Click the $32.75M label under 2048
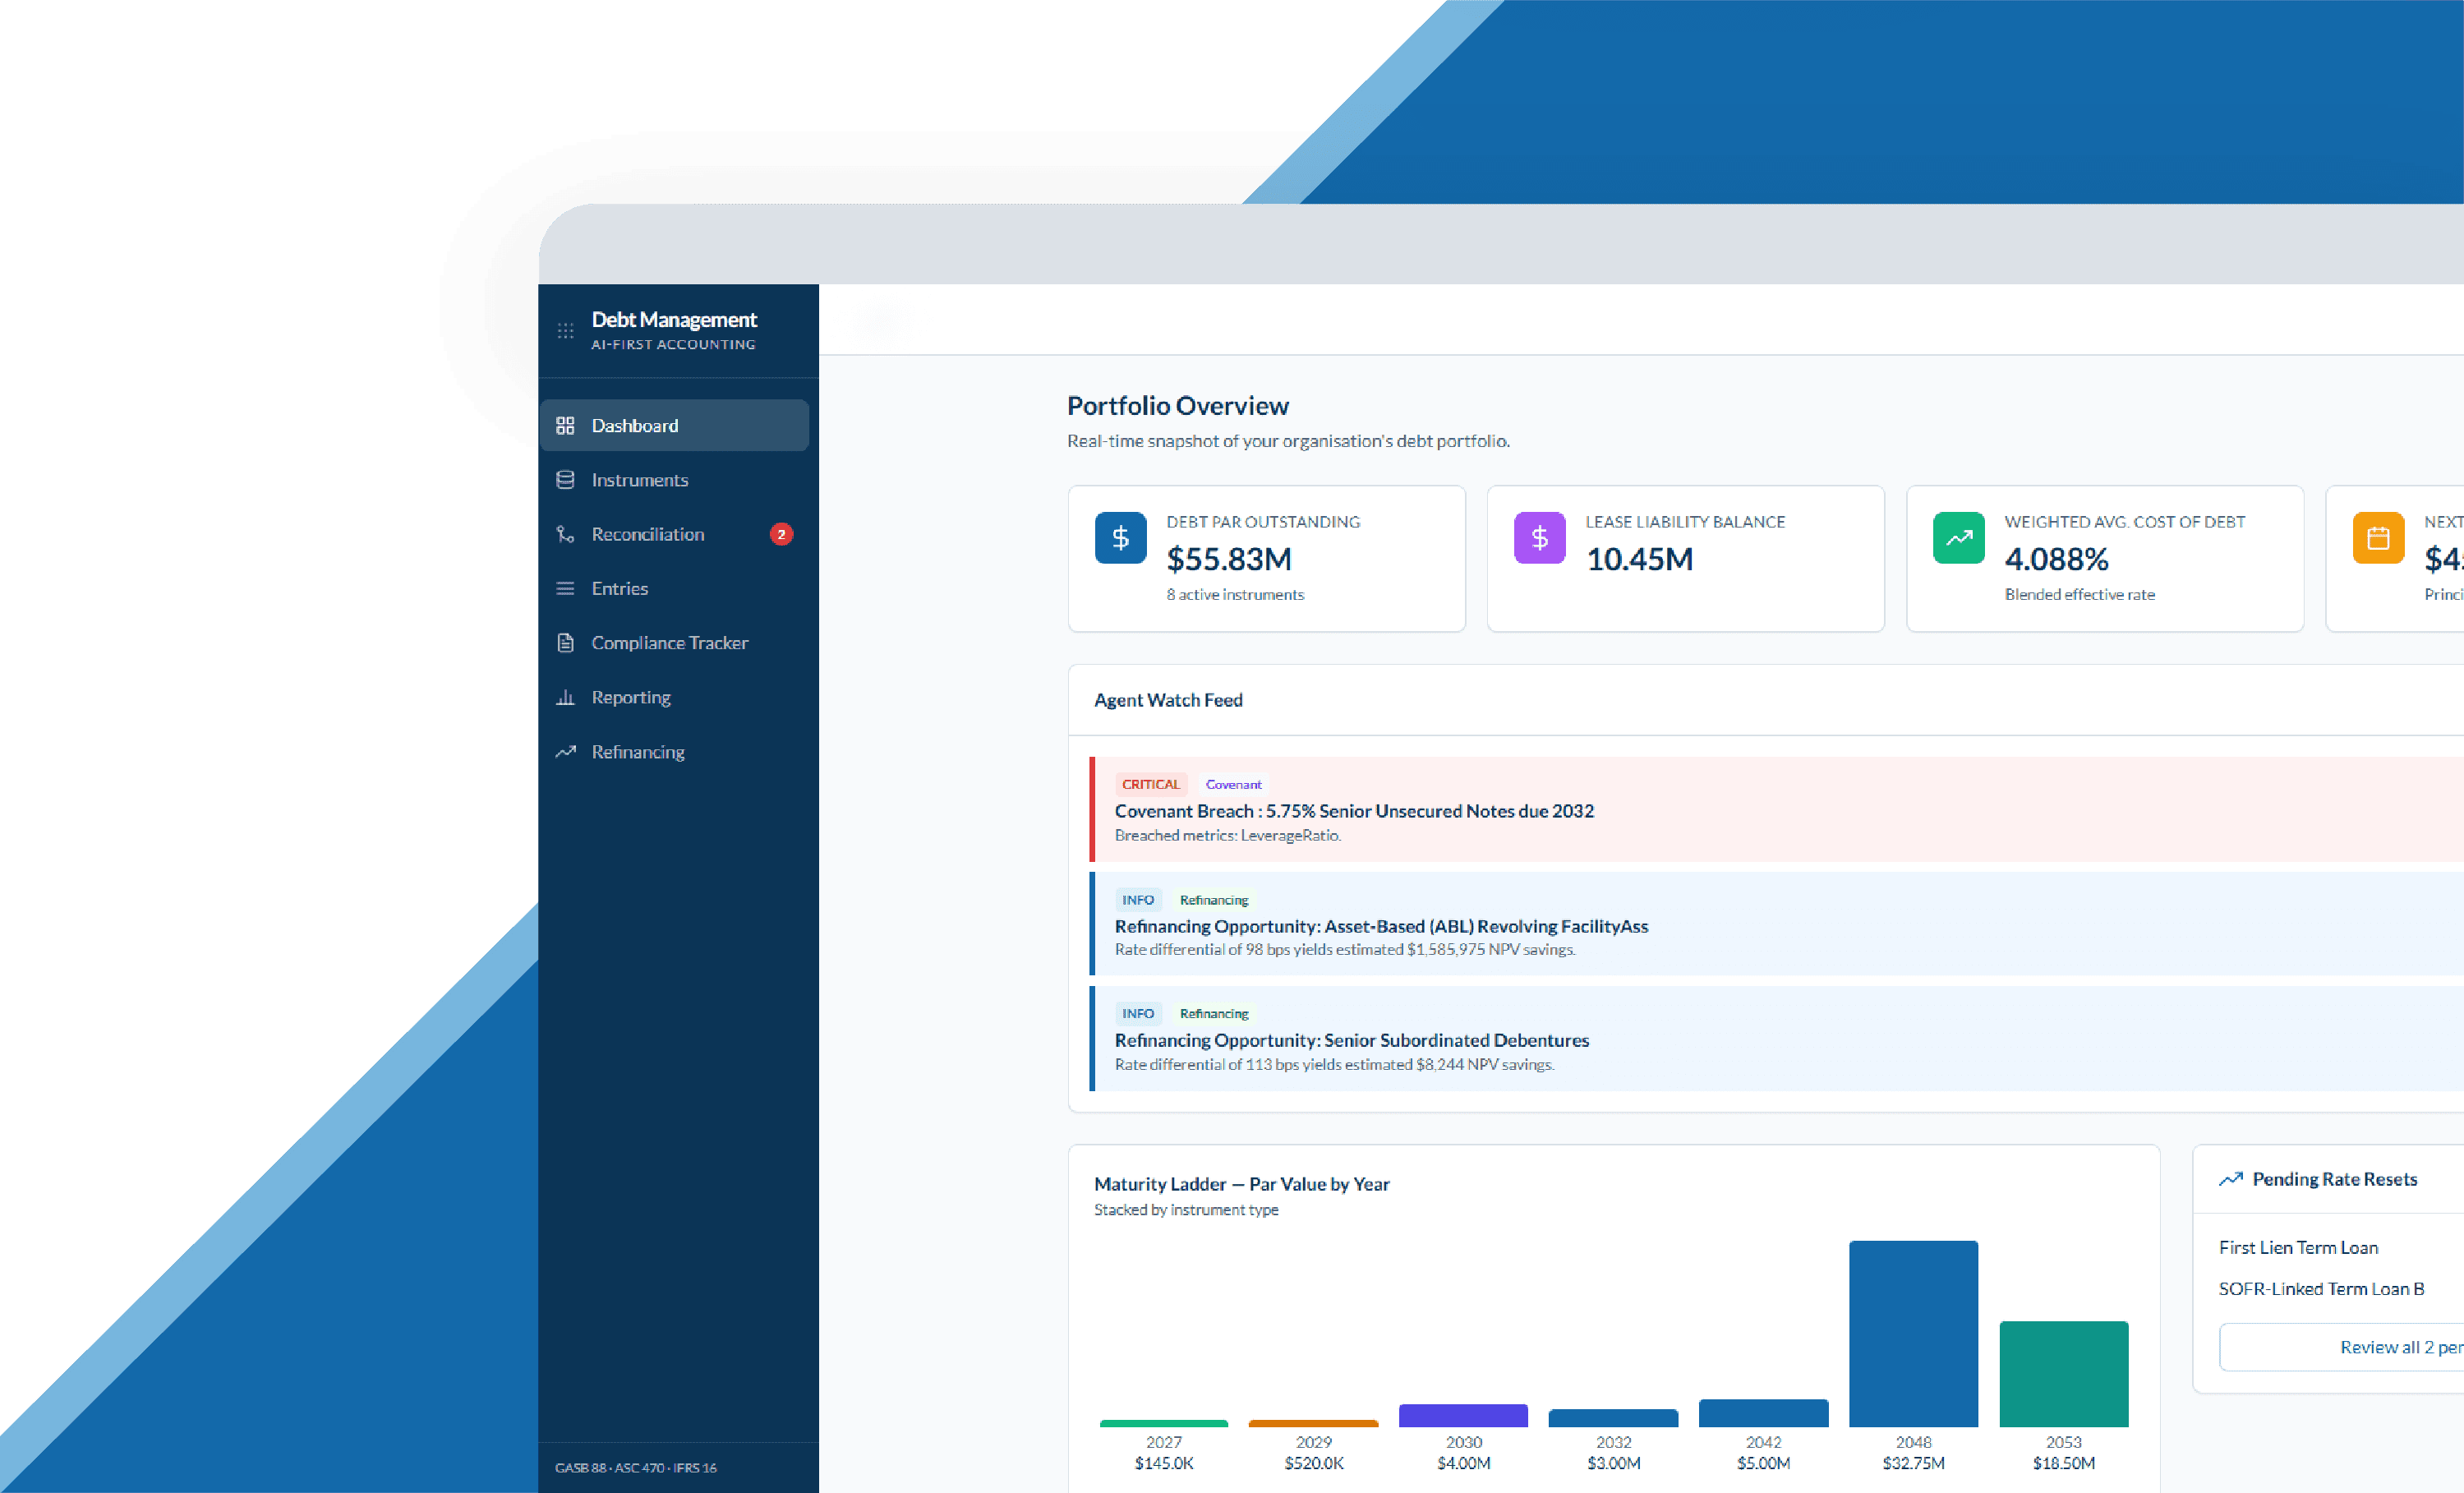 pyautogui.click(x=1913, y=1463)
